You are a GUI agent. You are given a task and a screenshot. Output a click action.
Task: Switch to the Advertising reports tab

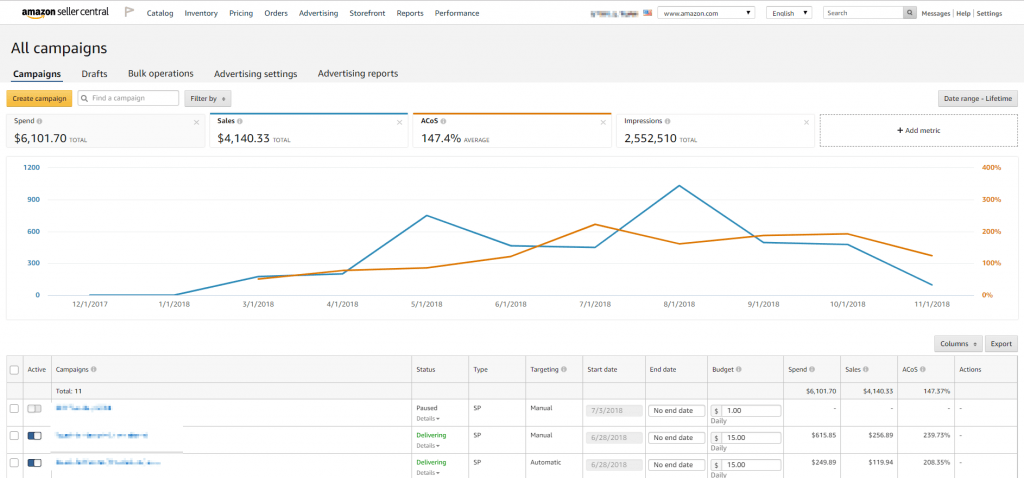[358, 74]
